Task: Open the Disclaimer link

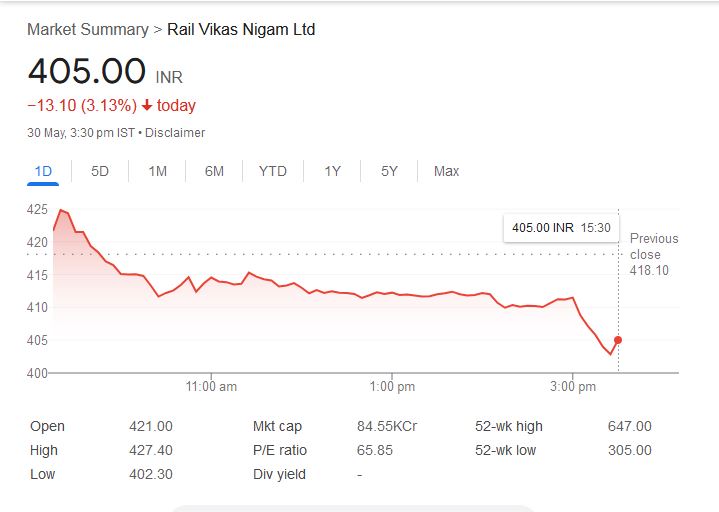Action: [175, 133]
